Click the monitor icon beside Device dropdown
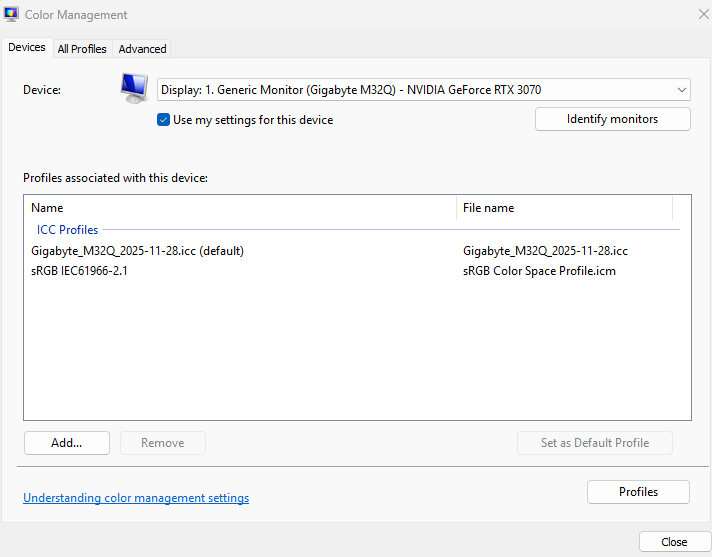 133,88
